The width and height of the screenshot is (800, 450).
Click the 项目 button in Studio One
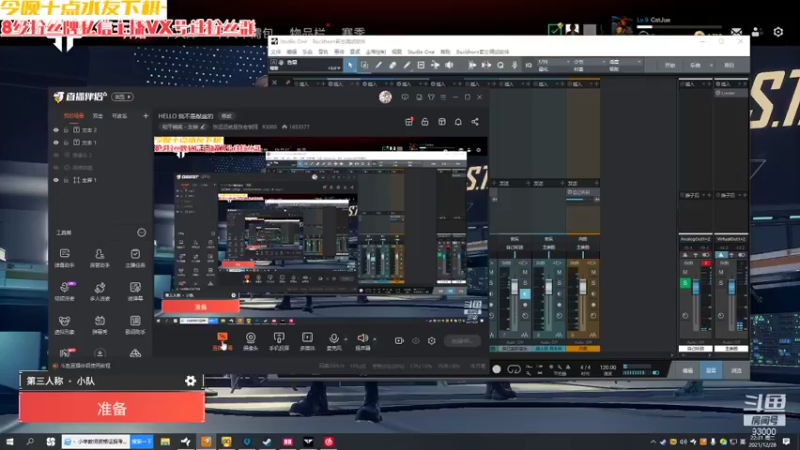pyautogui.click(x=729, y=65)
